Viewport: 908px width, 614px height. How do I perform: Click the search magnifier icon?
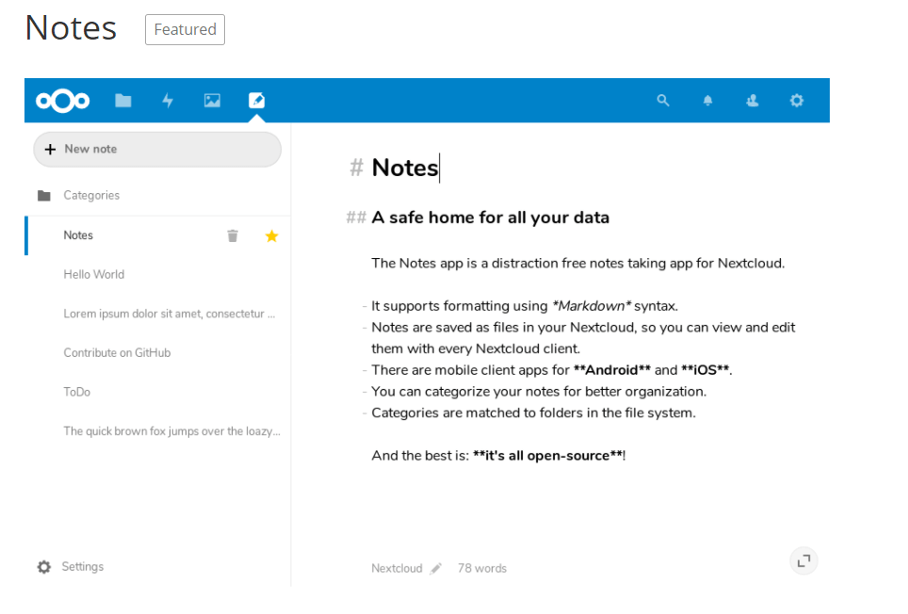click(663, 100)
